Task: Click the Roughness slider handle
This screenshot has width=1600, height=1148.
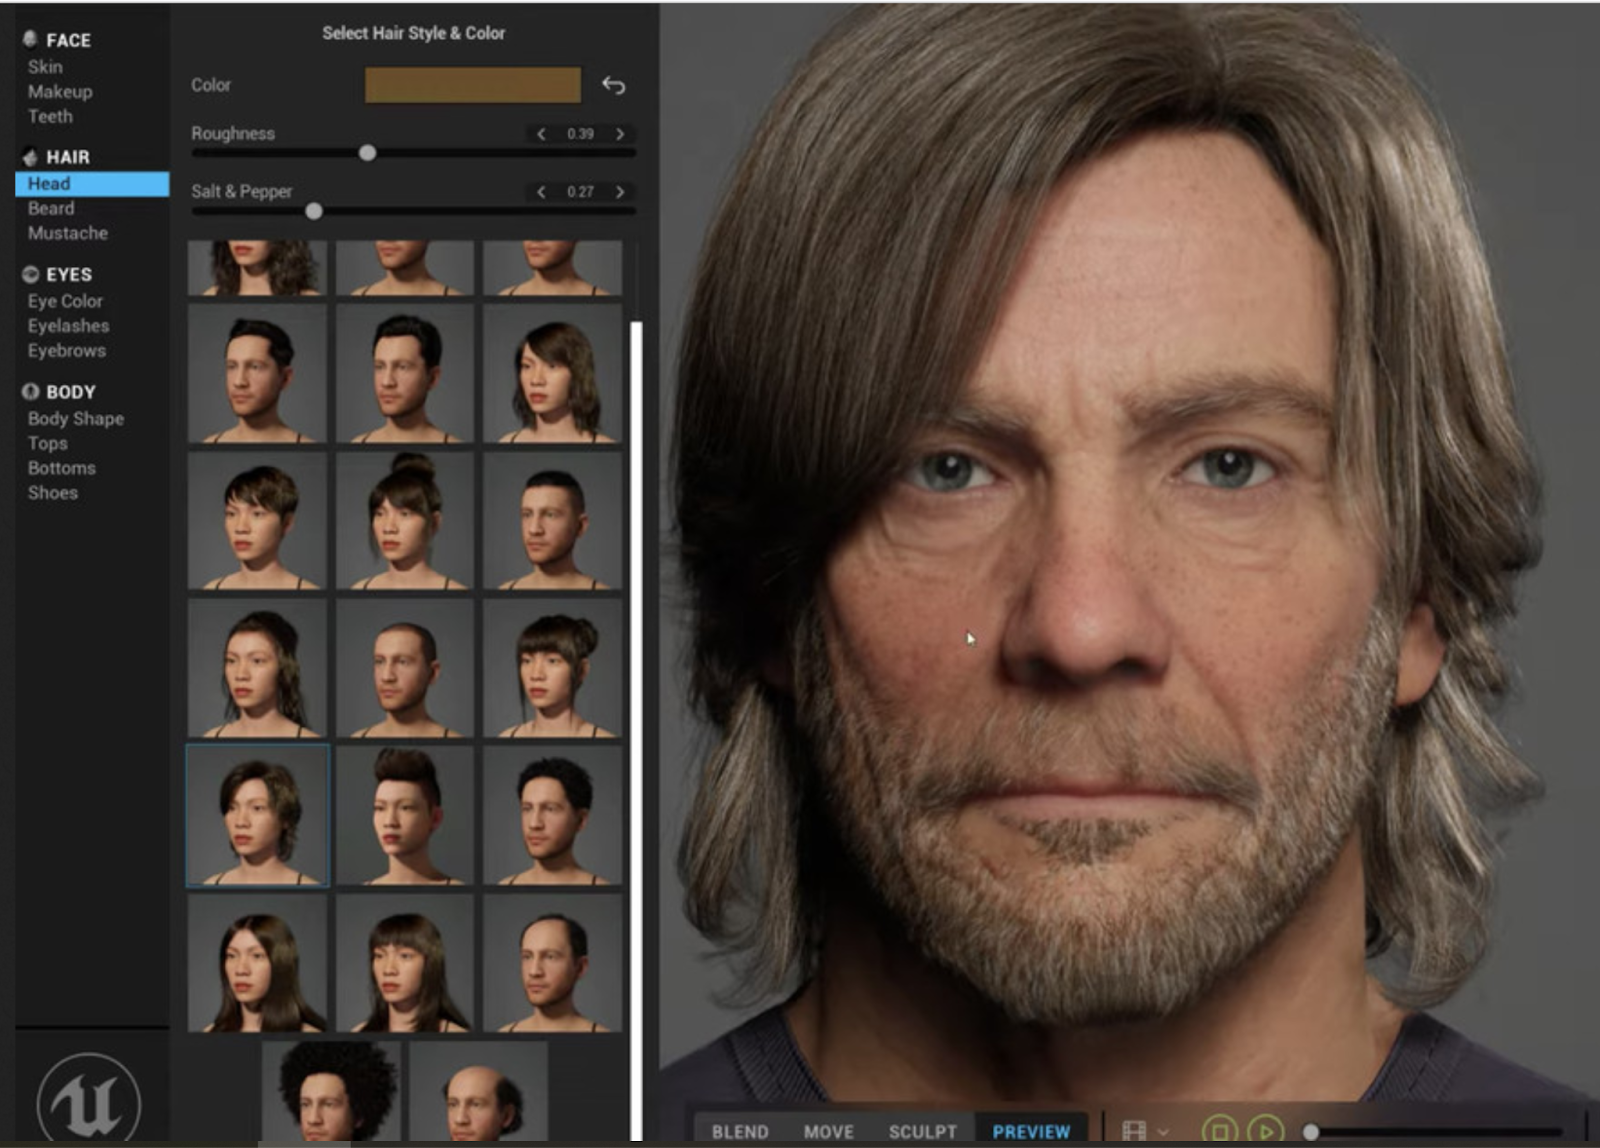Action: click(x=367, y=153)
